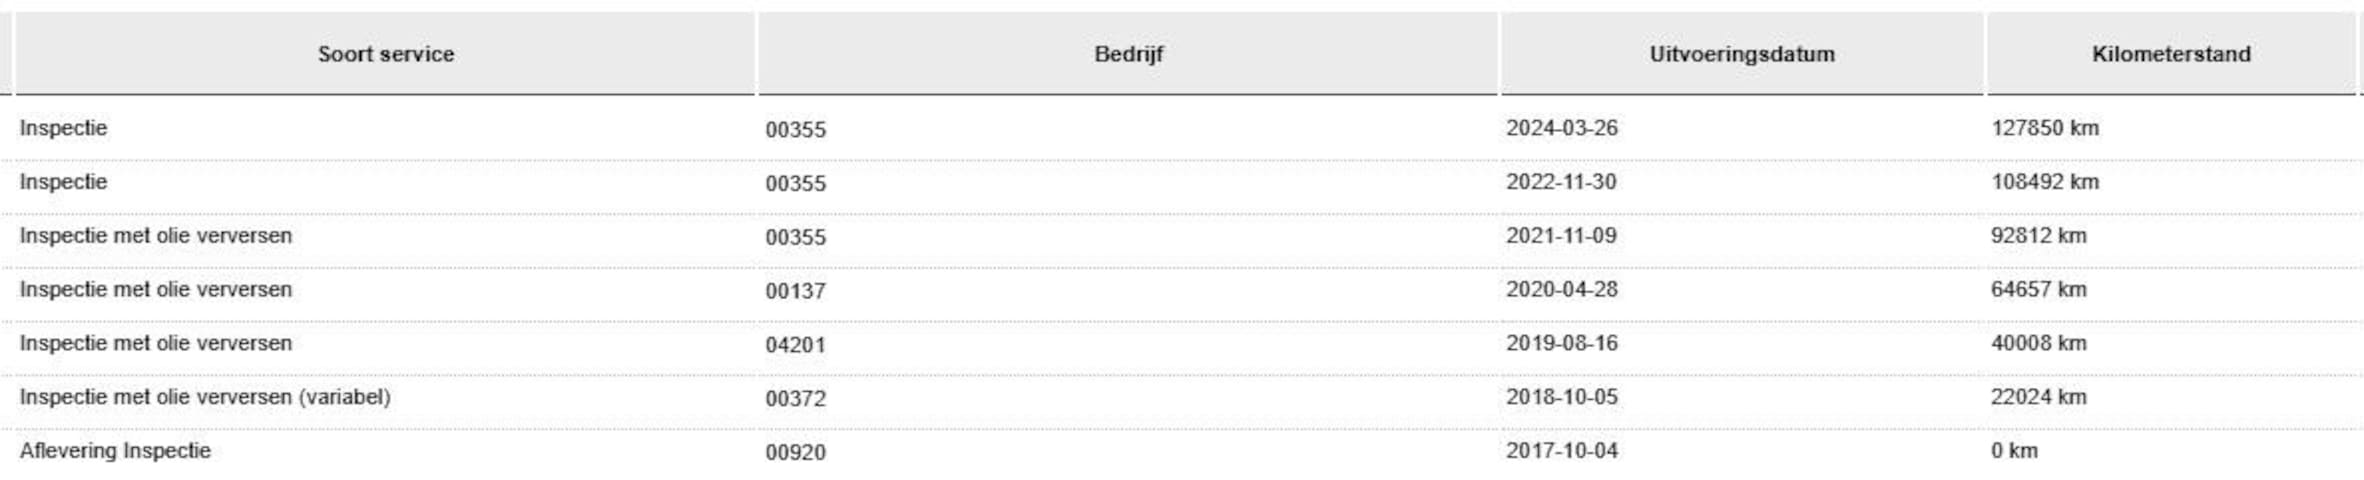Screen dimensions: 2364x480
Task: Click the Aflevering Inspectie row
Action: click(x=1182, y=451)
